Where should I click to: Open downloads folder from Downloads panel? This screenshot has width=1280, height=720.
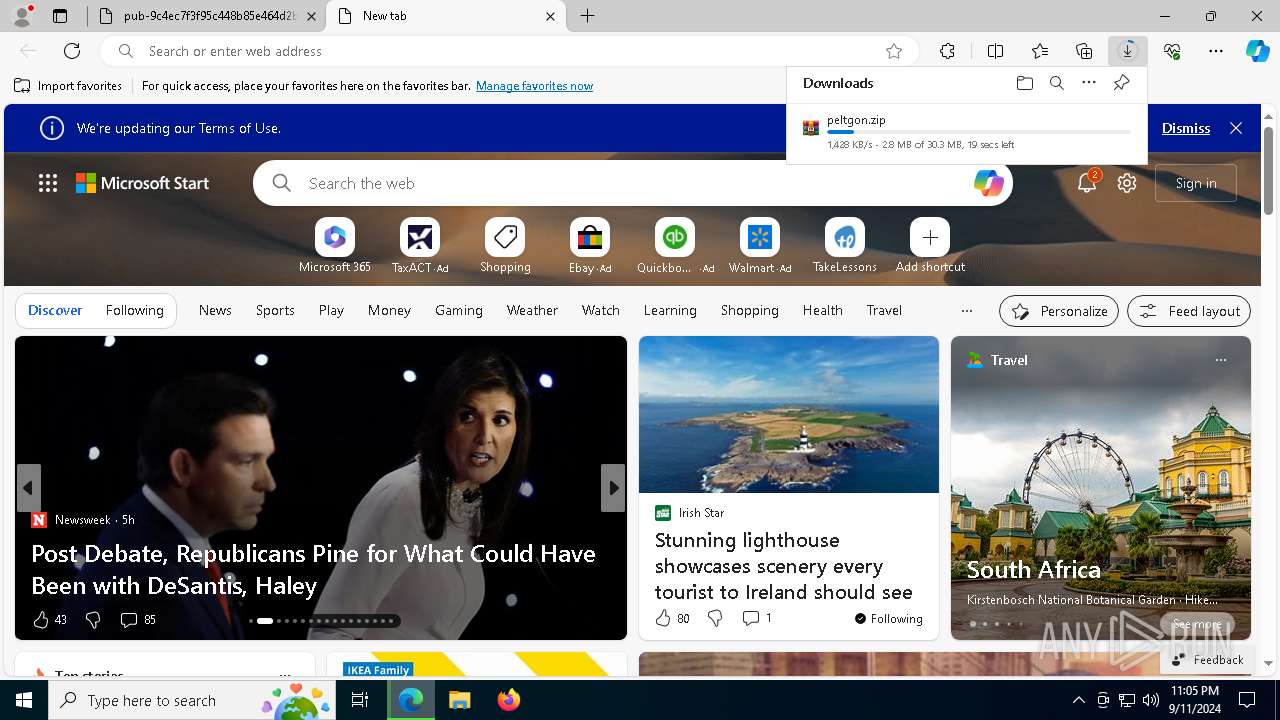pos(1025,83)
